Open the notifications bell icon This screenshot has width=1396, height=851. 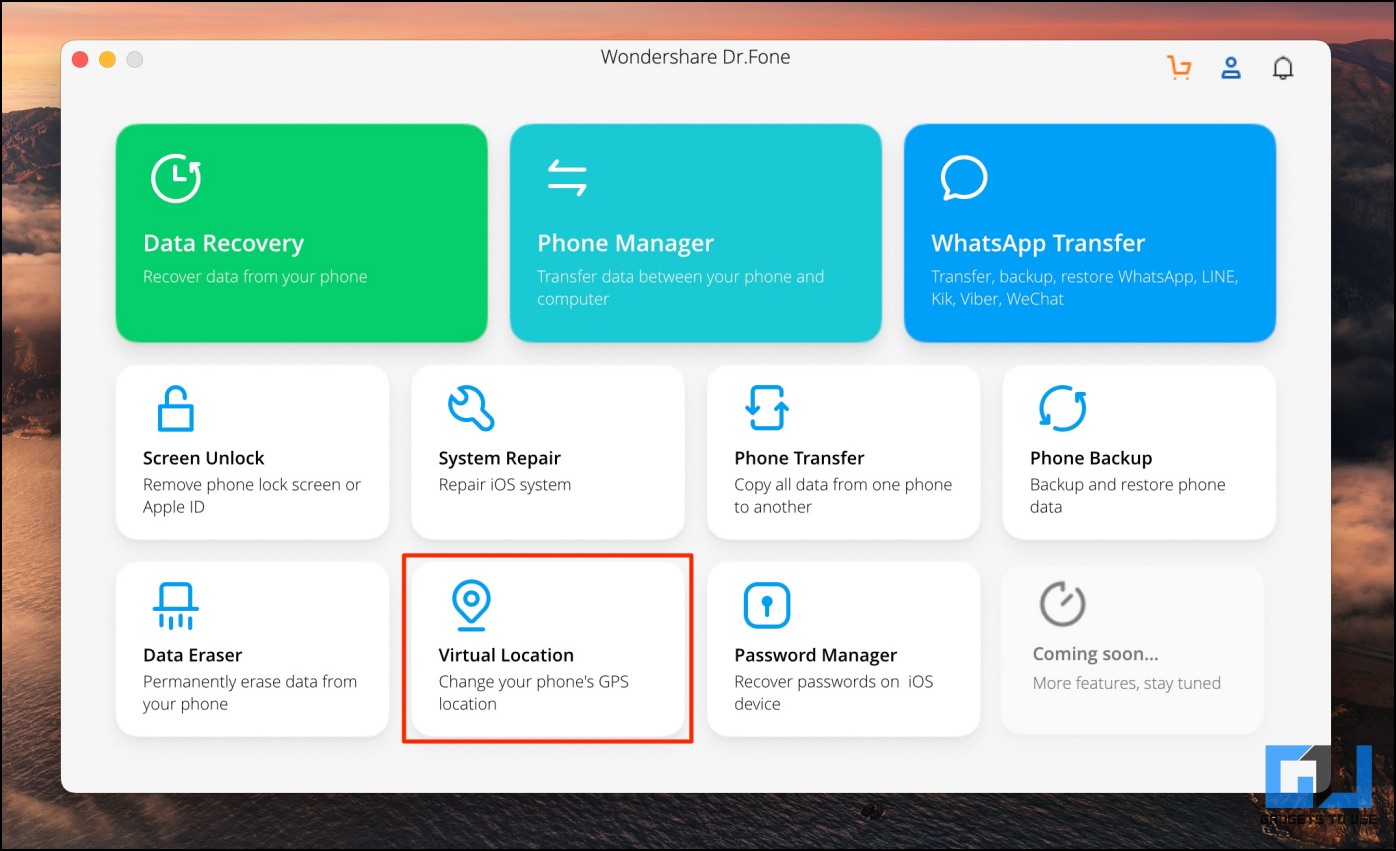pyautogui.click(x=1282, y=68)
